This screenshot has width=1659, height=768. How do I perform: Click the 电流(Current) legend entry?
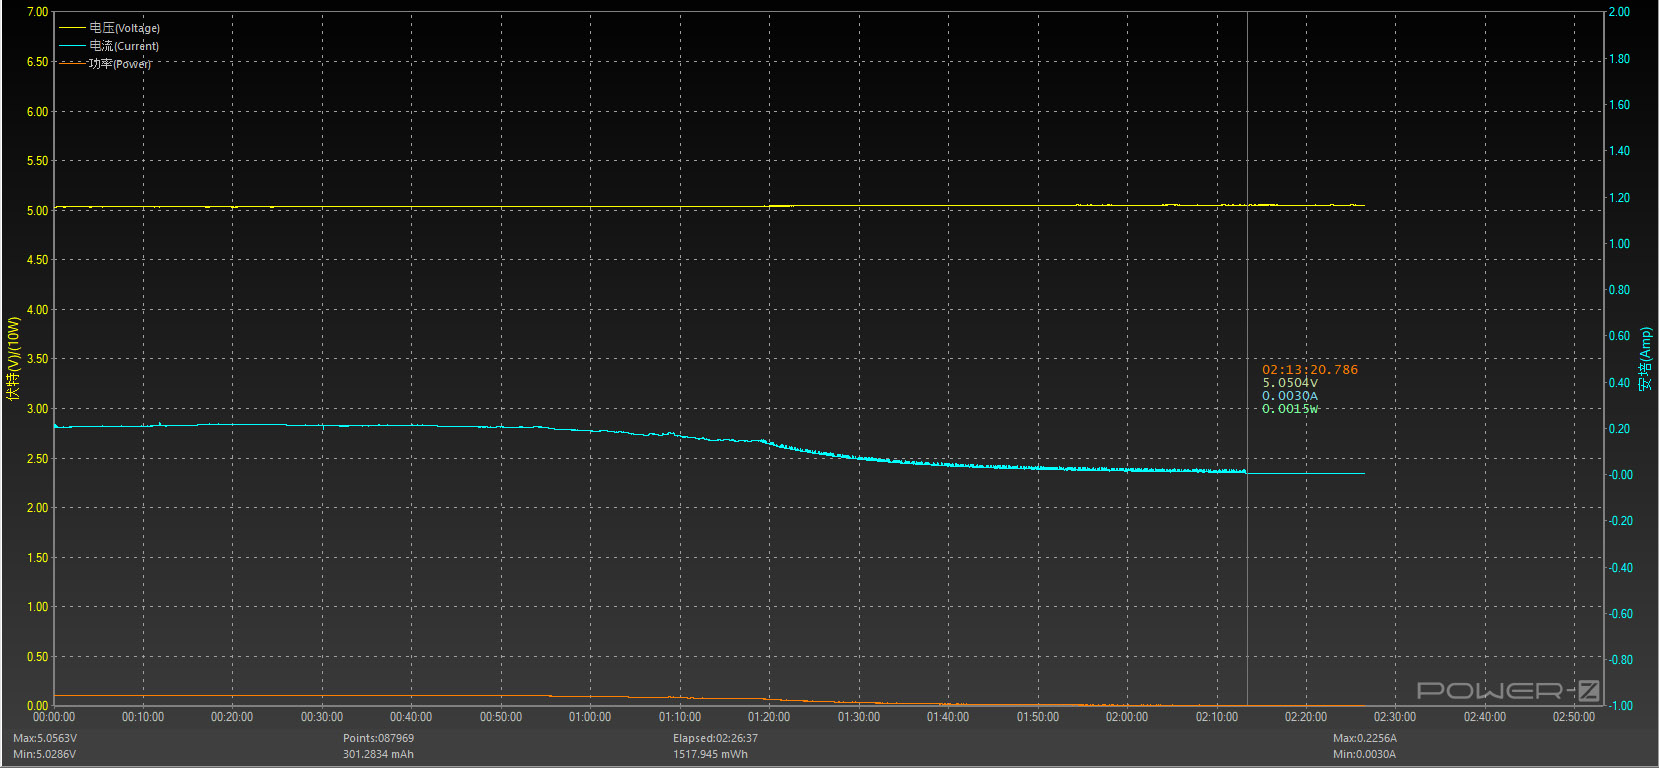(x=109, y=46)
